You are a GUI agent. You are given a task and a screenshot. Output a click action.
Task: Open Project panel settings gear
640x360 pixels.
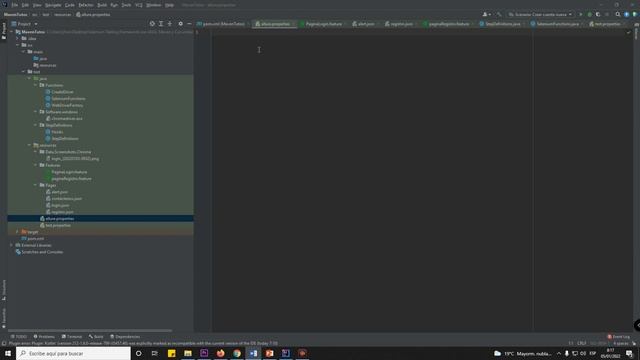(x=180, y=24)
